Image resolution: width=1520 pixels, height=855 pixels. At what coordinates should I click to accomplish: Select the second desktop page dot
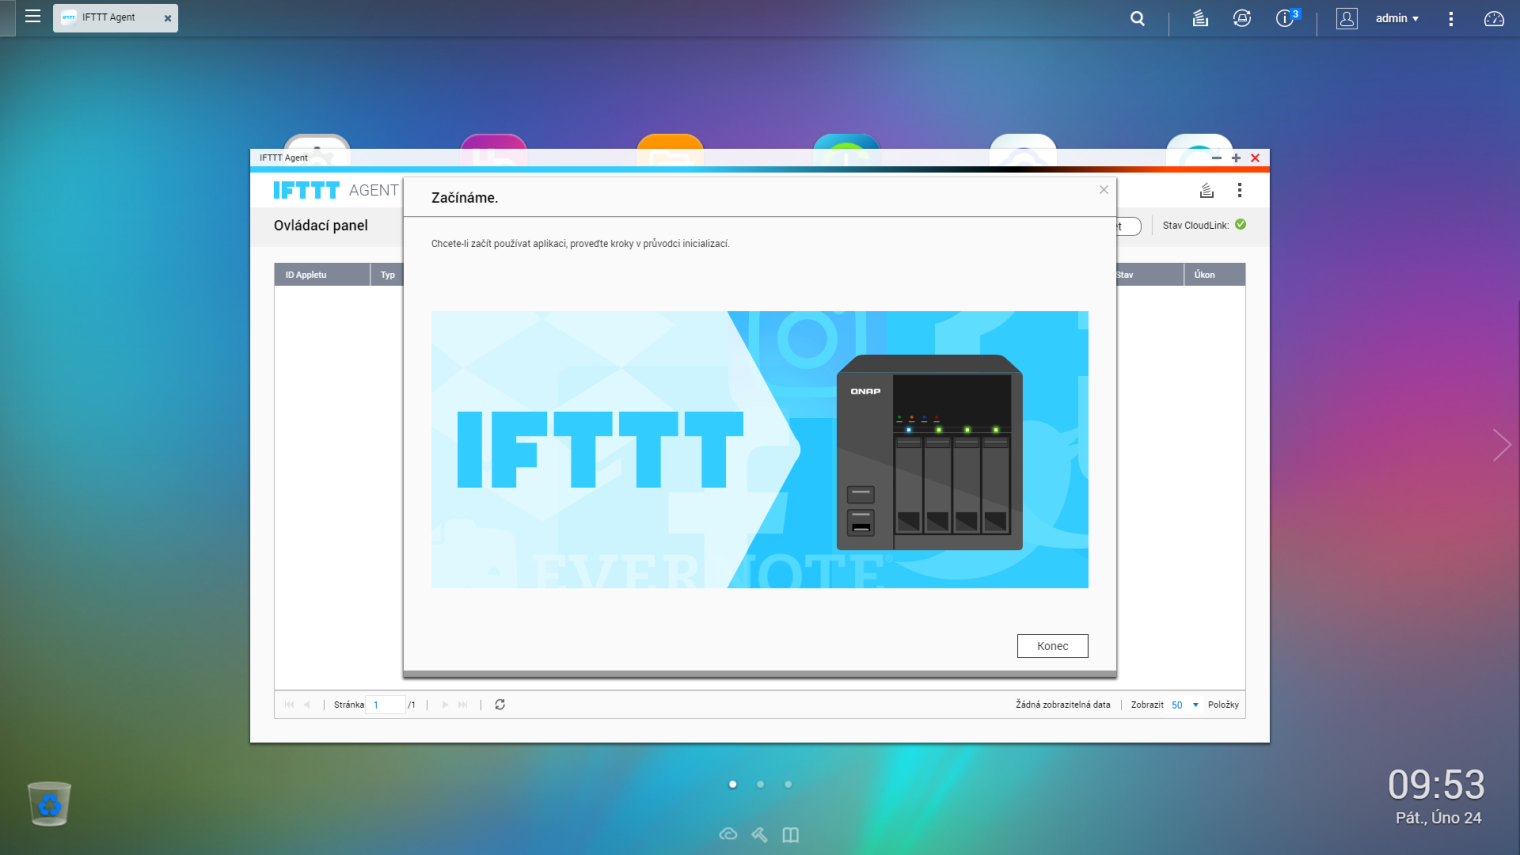click(x=761, y=784)
